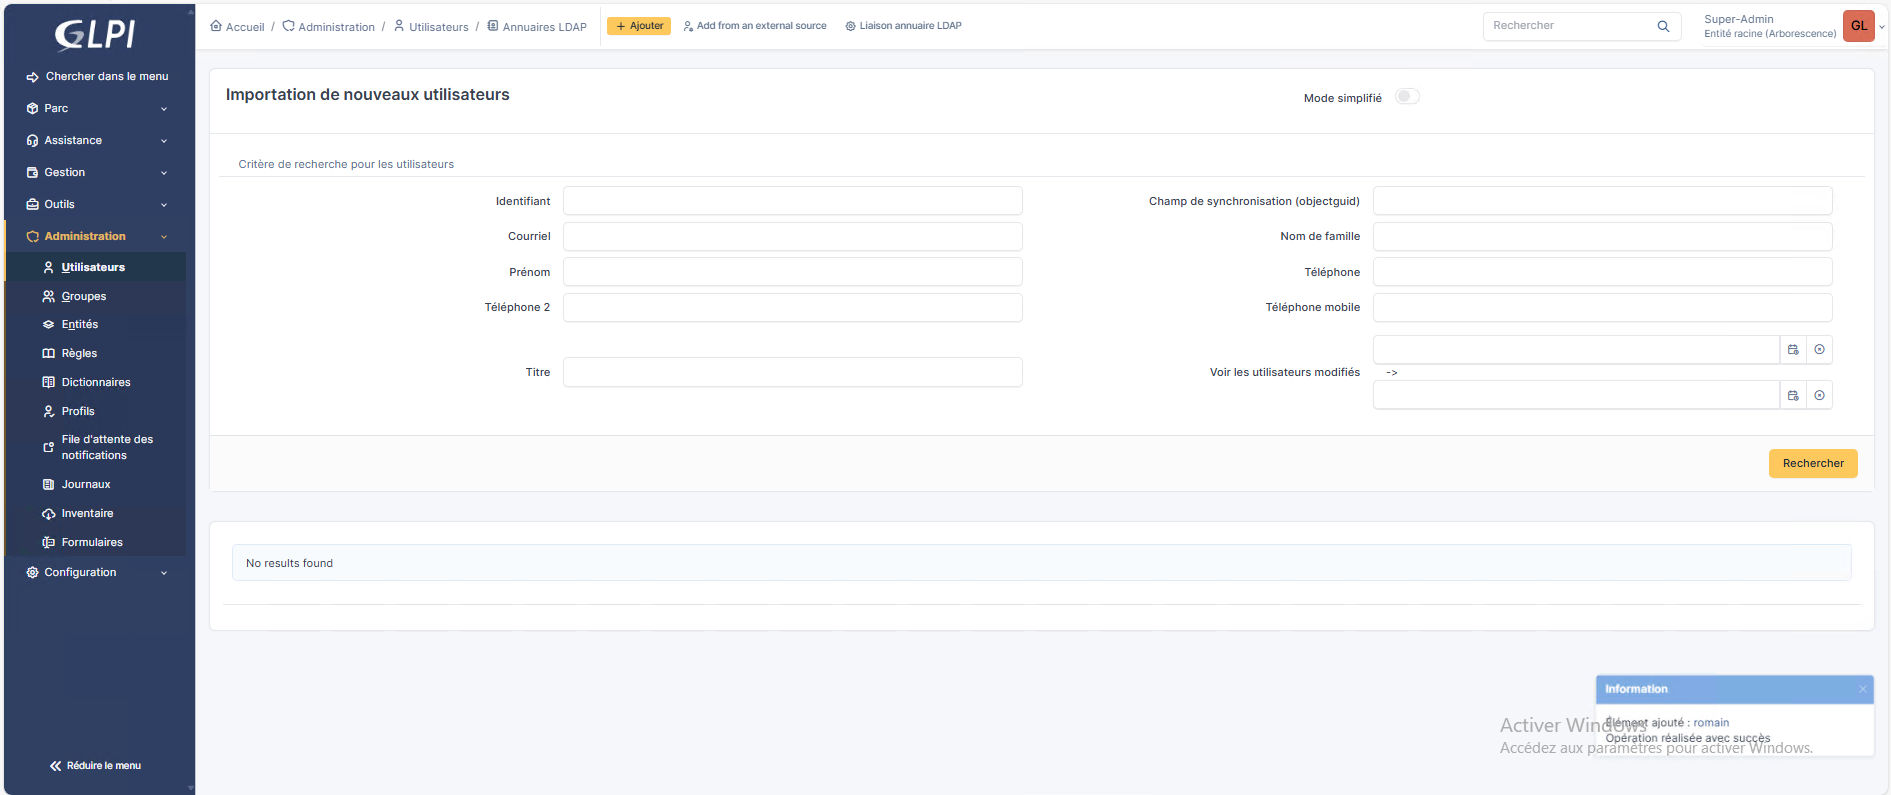1891x795 pixels.
Task: Click the Accueil home icon
Action: [x=216, y=26]
